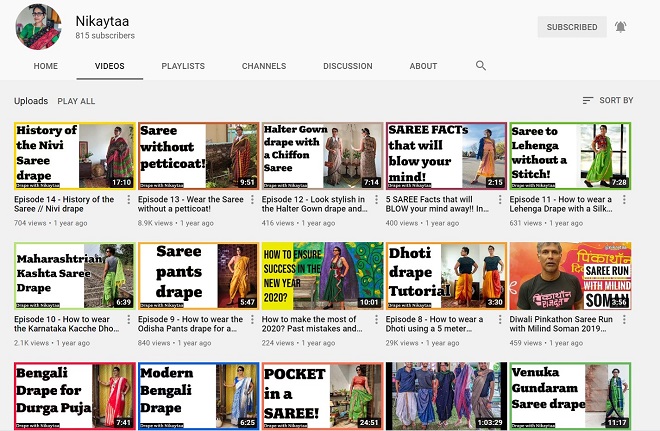Viewport: 660px width, 431px height.
Task: Open three-dot menu for Episode 10 video
Action: point(129,320)
